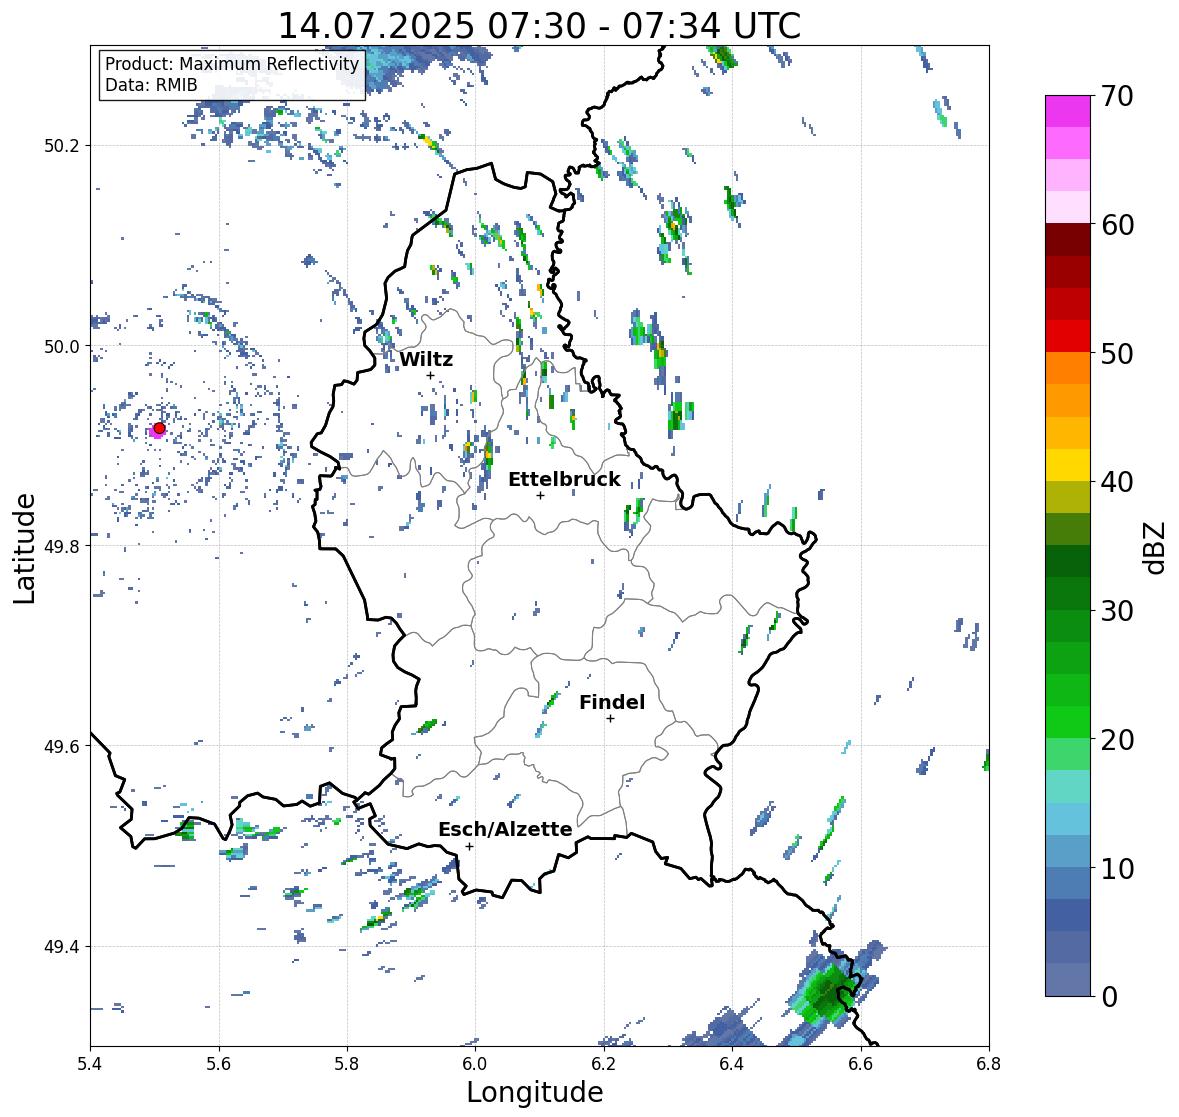1179x1117 pixels.
Task: Click the colorbar tick label 60
Action: point(1117,225)
